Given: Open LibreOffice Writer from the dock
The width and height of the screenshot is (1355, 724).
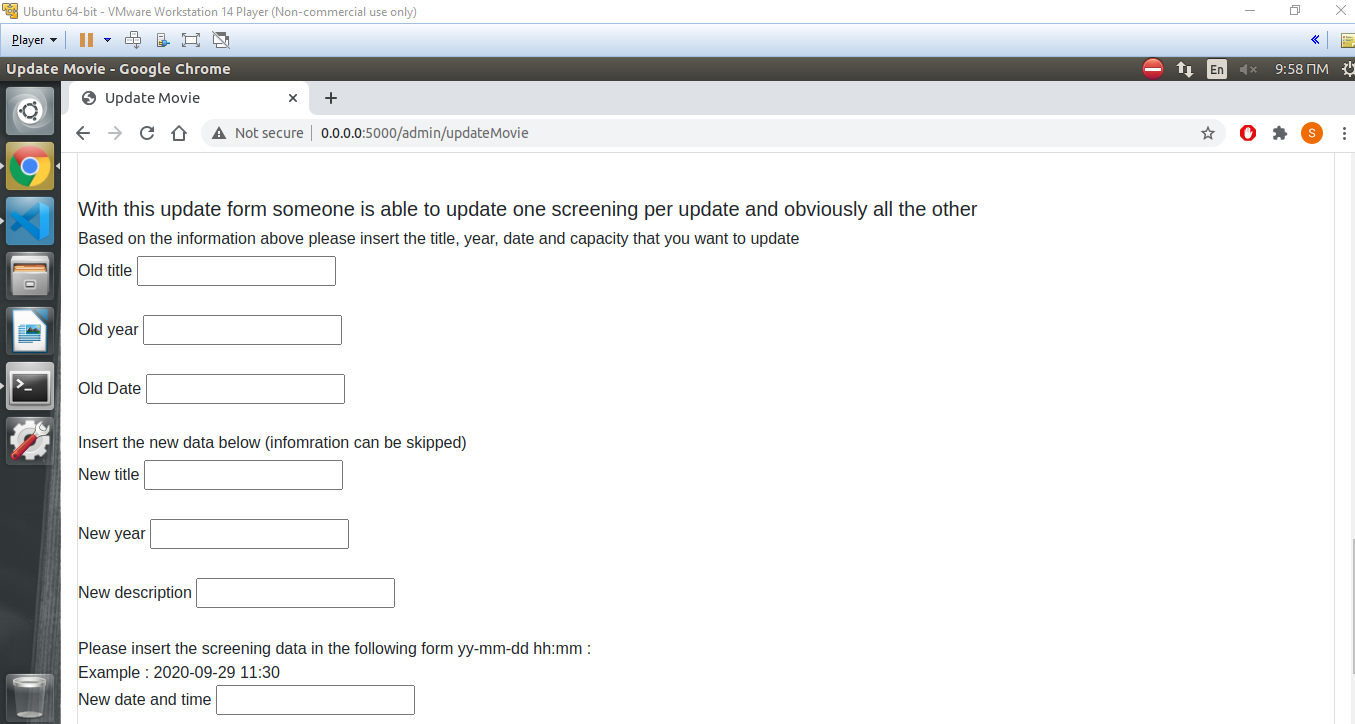Looking at the screenshot, I should pyautogui.click(x=30, y=331).
